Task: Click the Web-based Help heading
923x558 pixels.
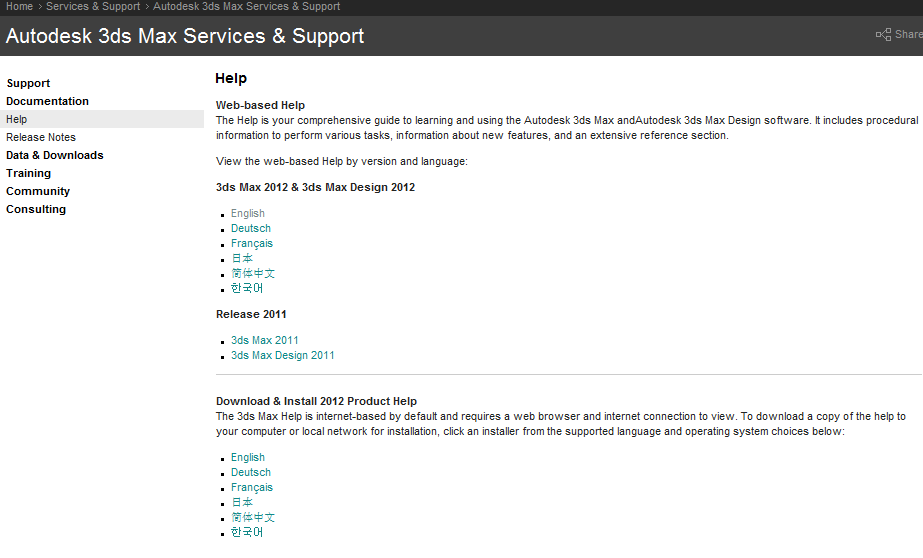Action: click(260, 105)
